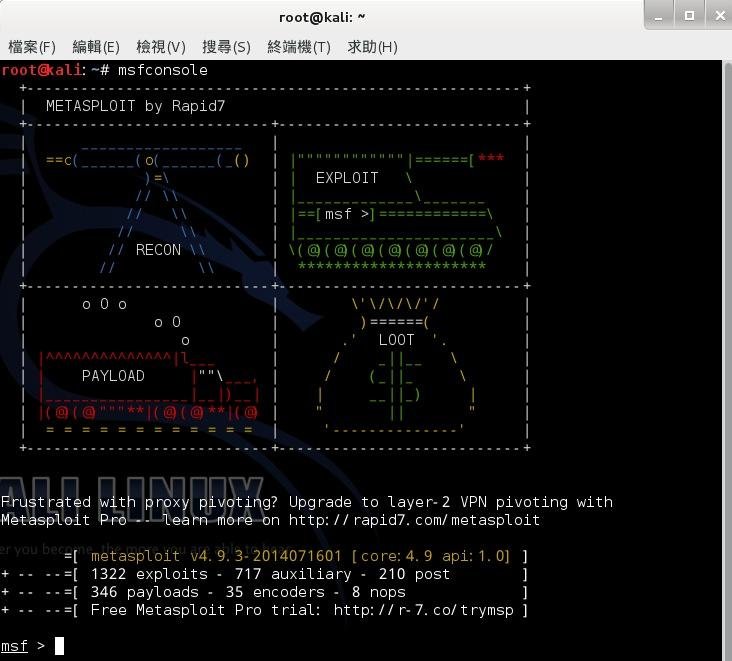Click the '717 auxiliary' count text

click(x=293, y=574)
